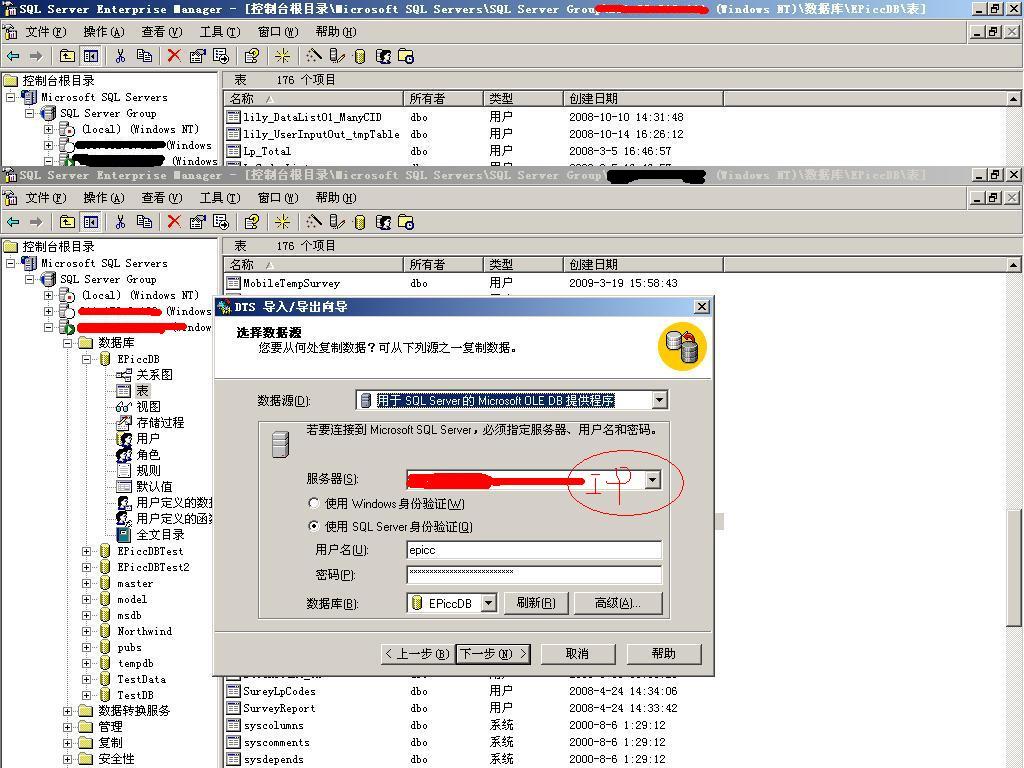Click New star icon in front window toolbar
This screenshot has height=768, width=1024.
[x=282, y=222]
